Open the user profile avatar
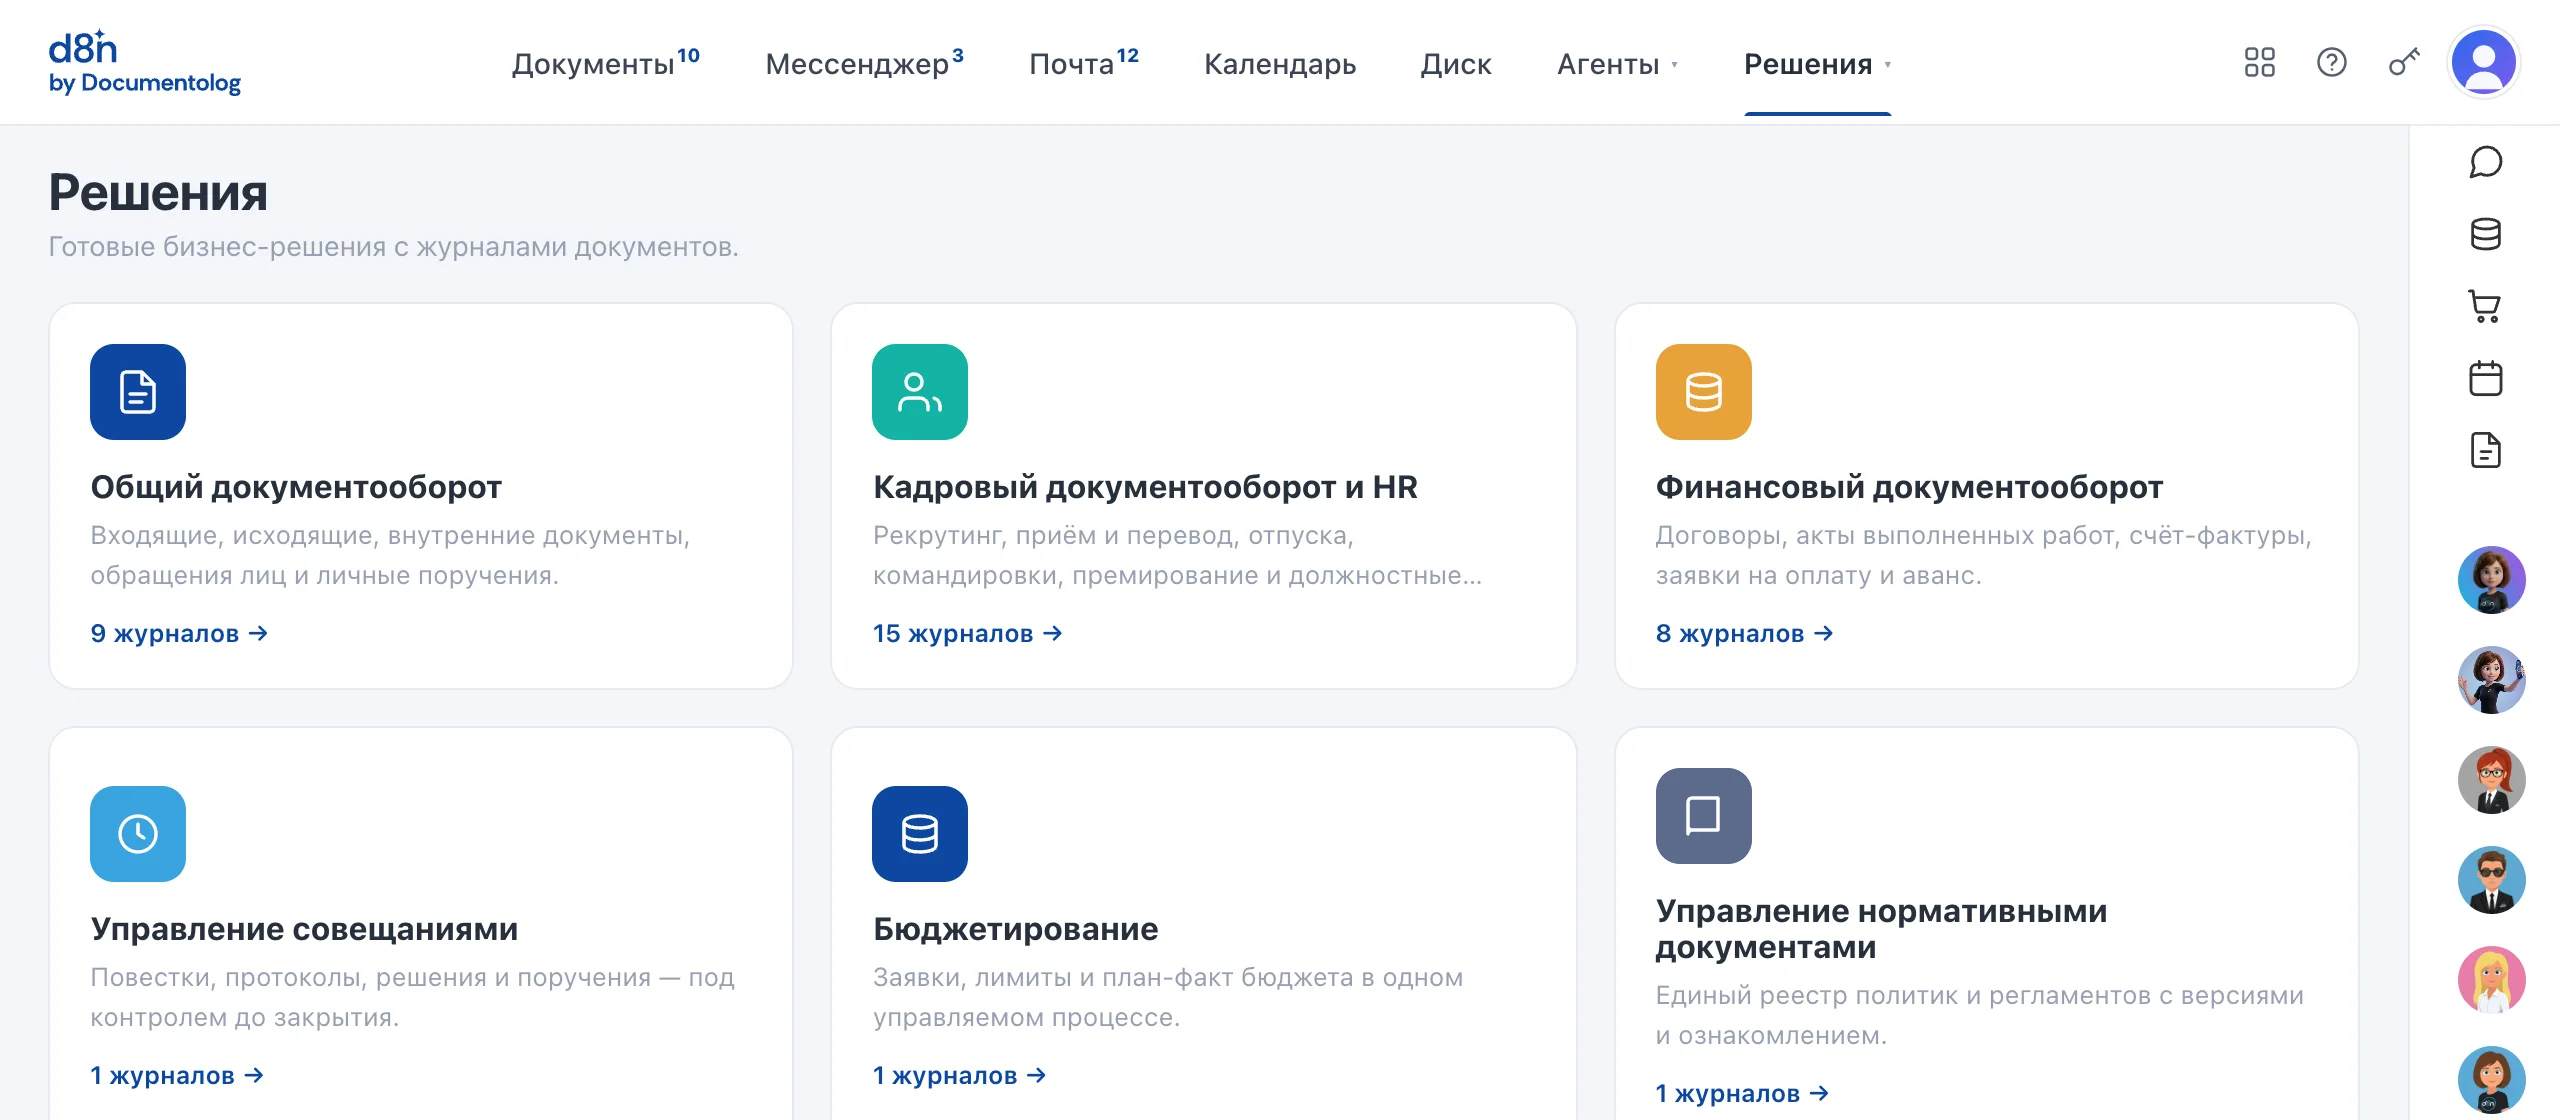 [2483, 63]
